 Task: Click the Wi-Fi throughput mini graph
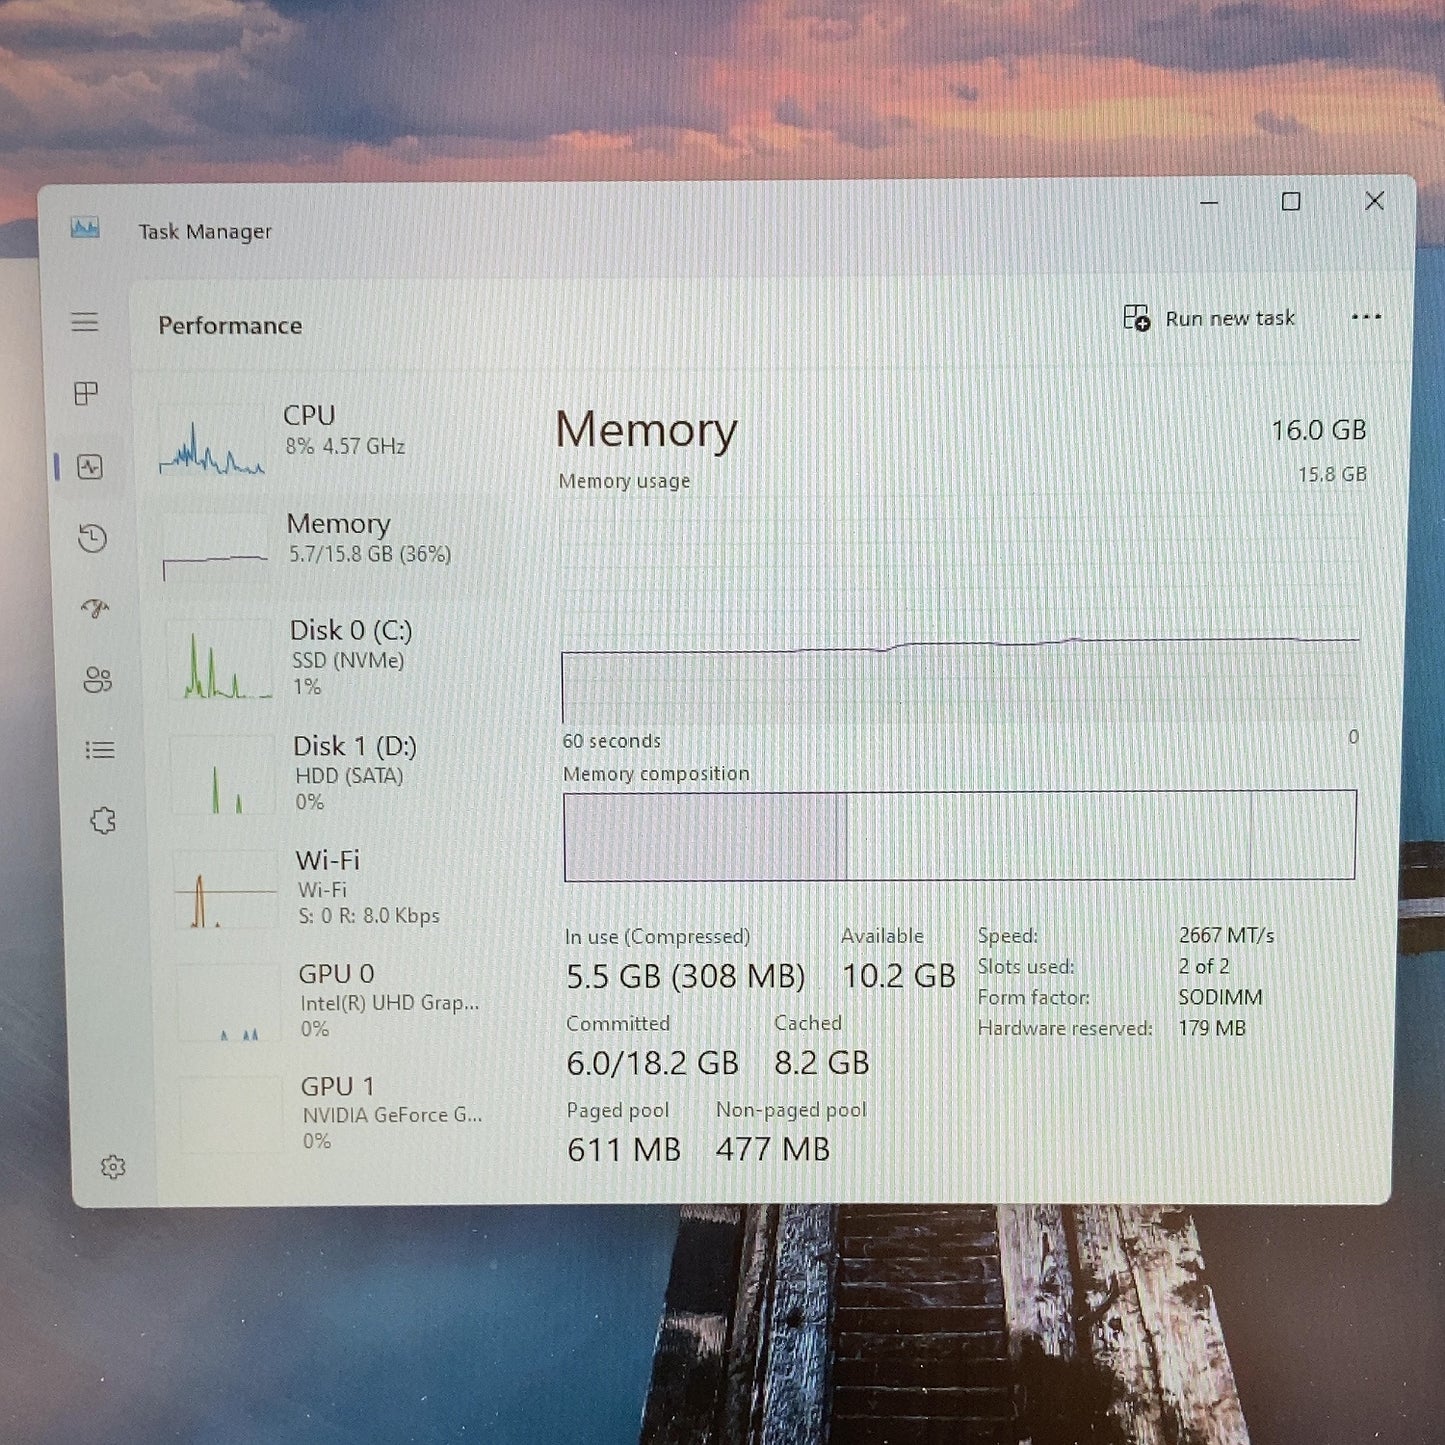click(x=226, y=890)
